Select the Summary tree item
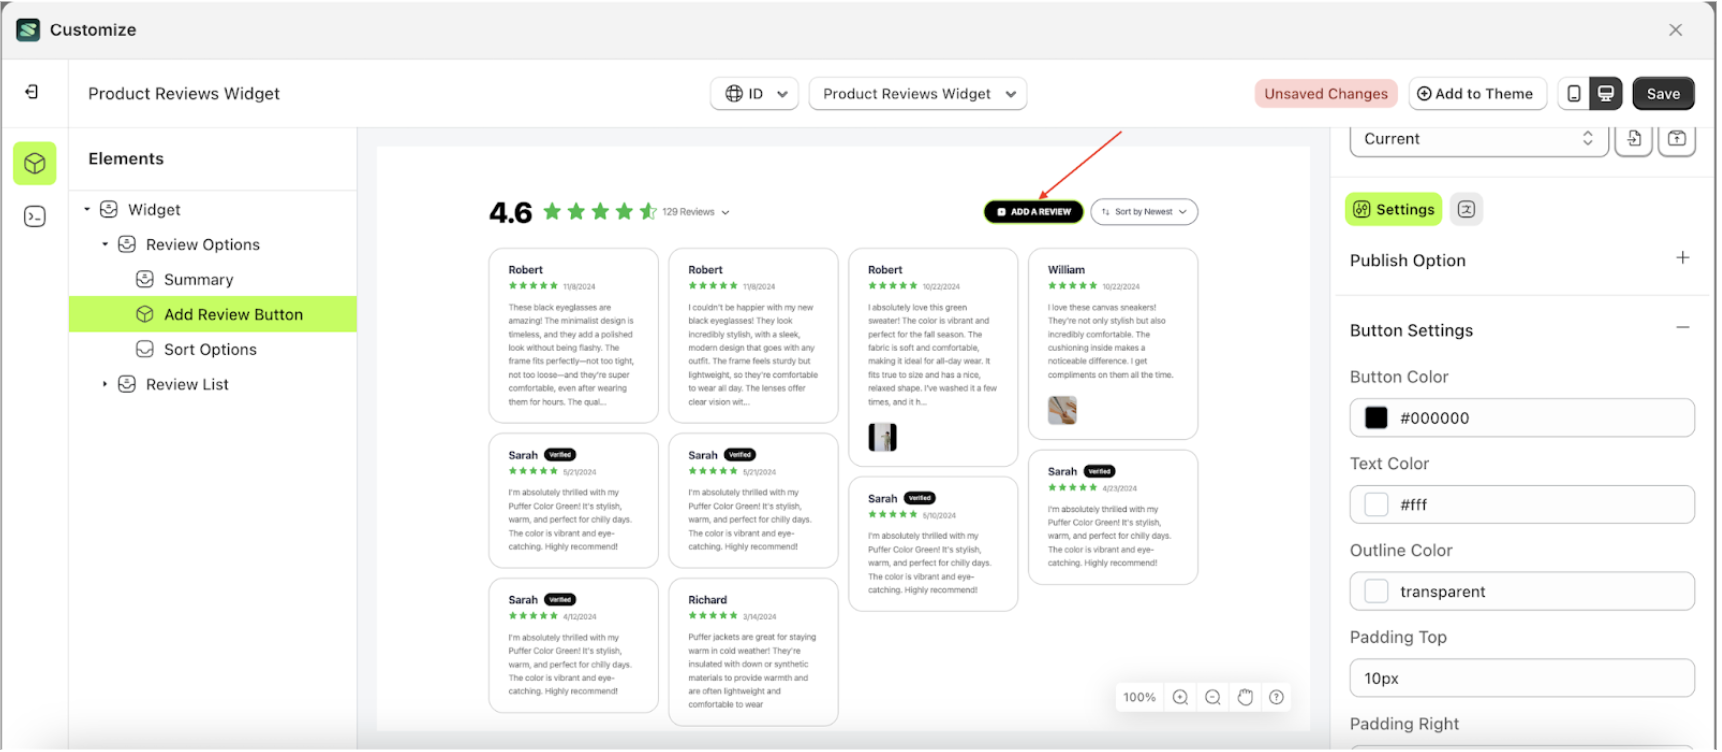1722x752 pixels. [213, 279]
